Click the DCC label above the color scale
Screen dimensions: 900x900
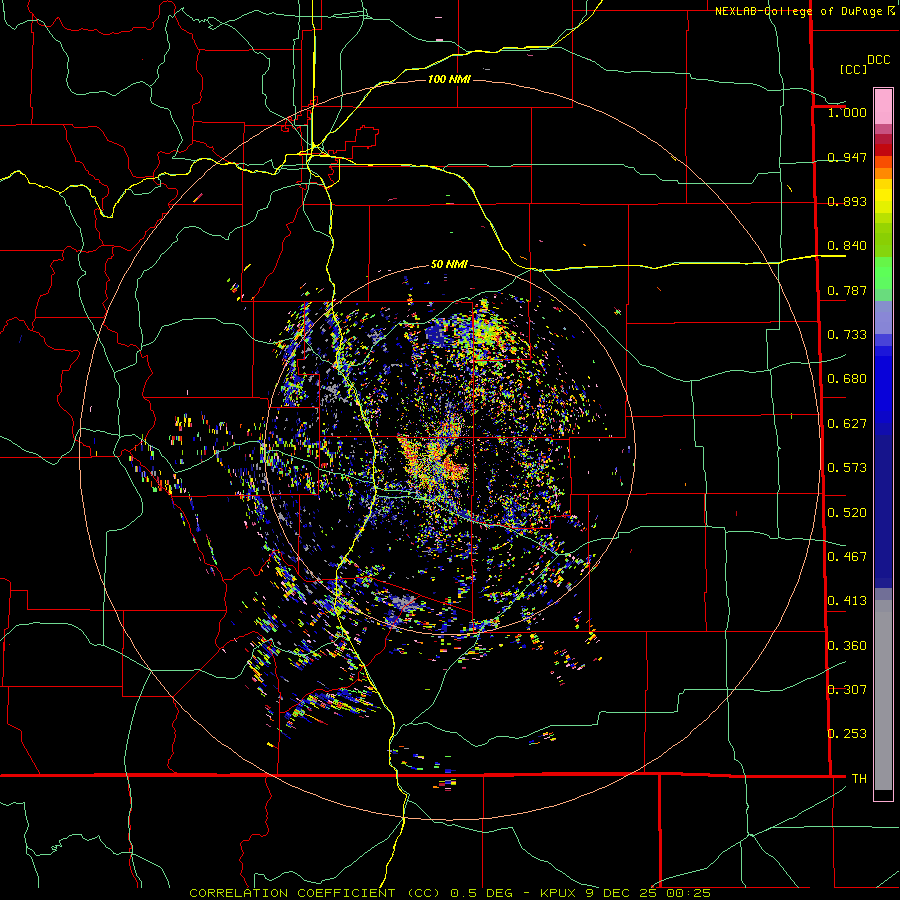[878, 60]
